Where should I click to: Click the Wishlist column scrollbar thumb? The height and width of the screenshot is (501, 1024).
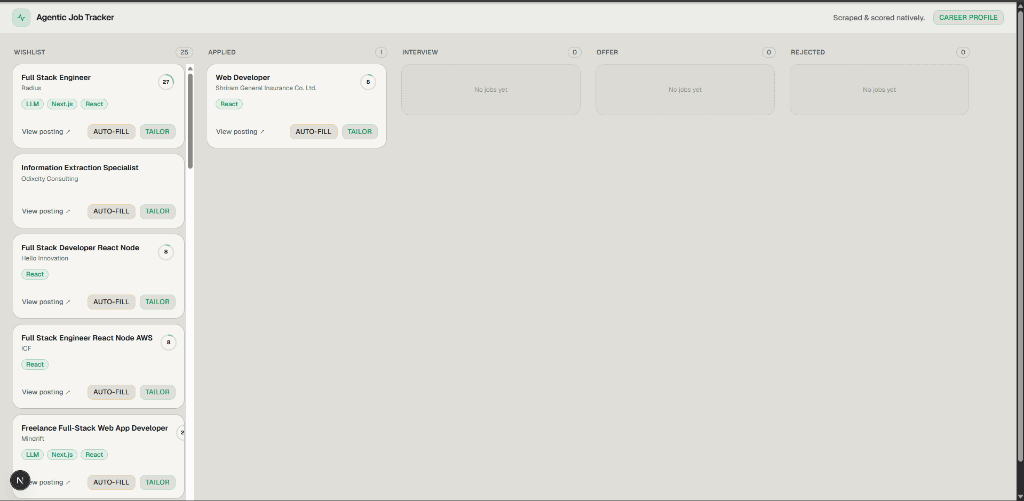point(190,121)
